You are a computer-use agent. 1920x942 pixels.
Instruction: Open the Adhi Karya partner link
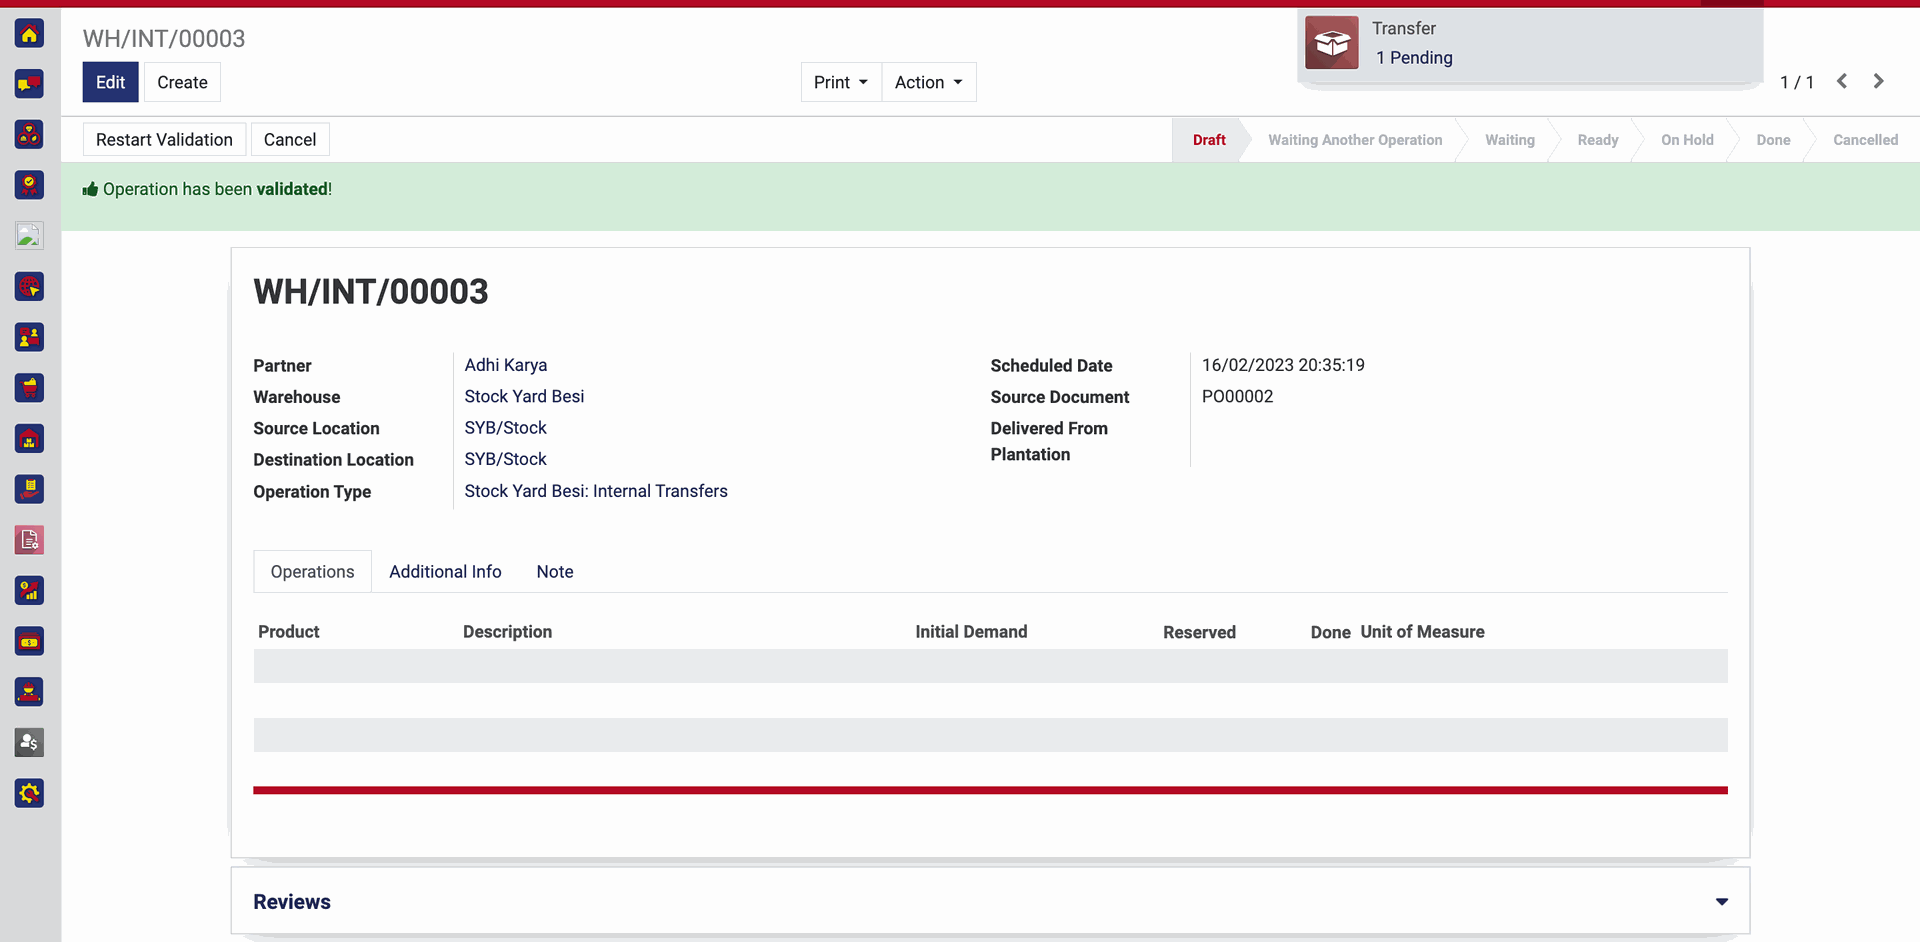click(505, 365)
